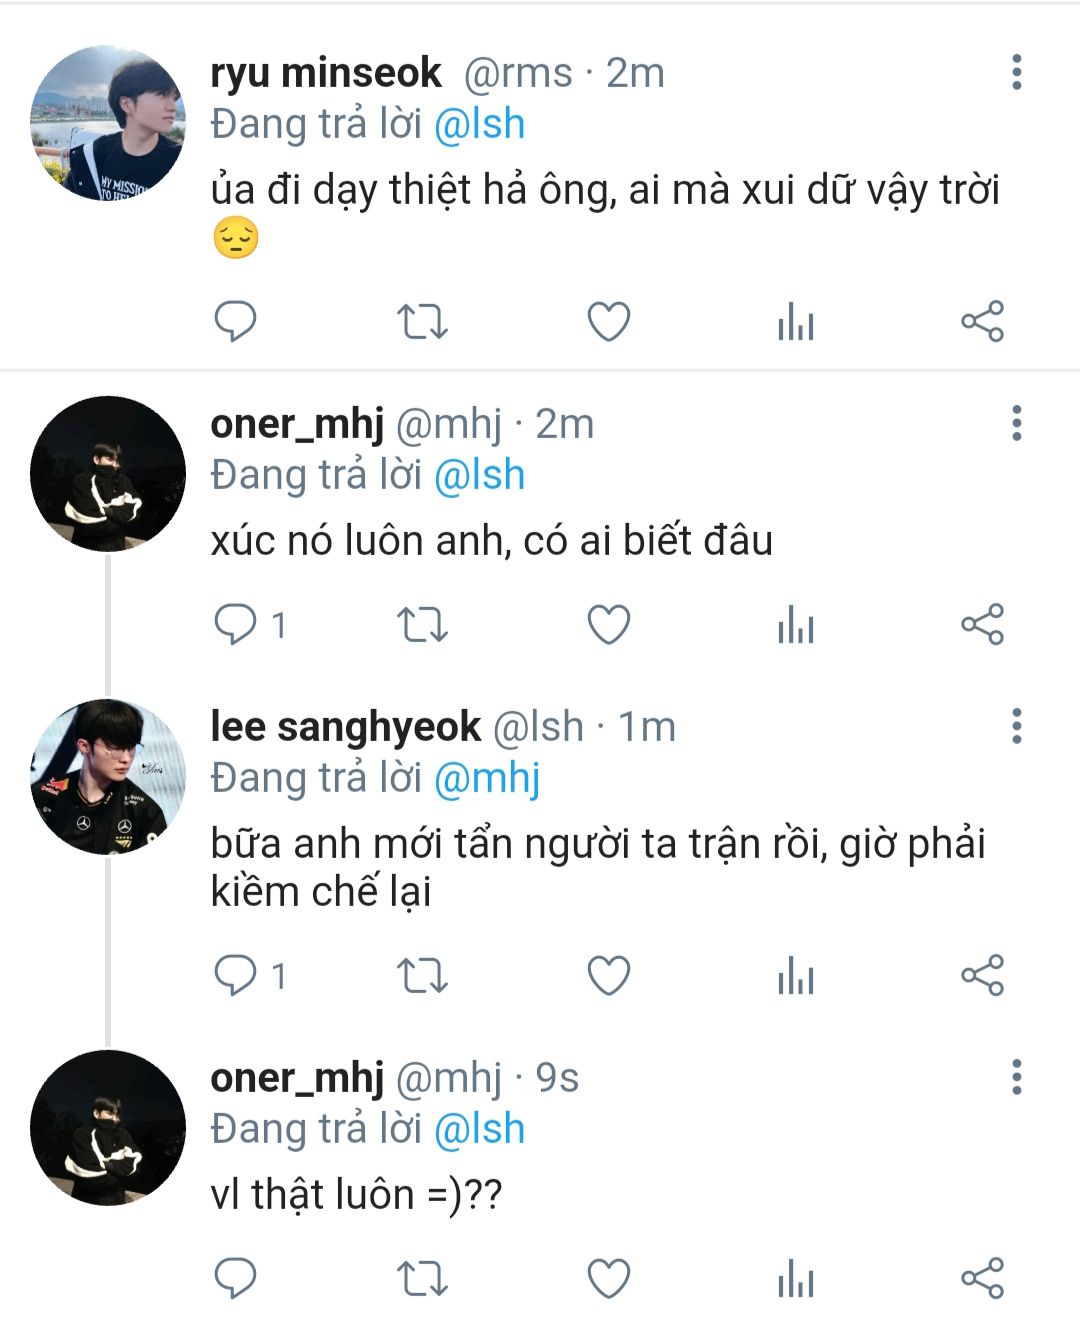Reply to lee sanghyeok's tweet

[236, 976]
